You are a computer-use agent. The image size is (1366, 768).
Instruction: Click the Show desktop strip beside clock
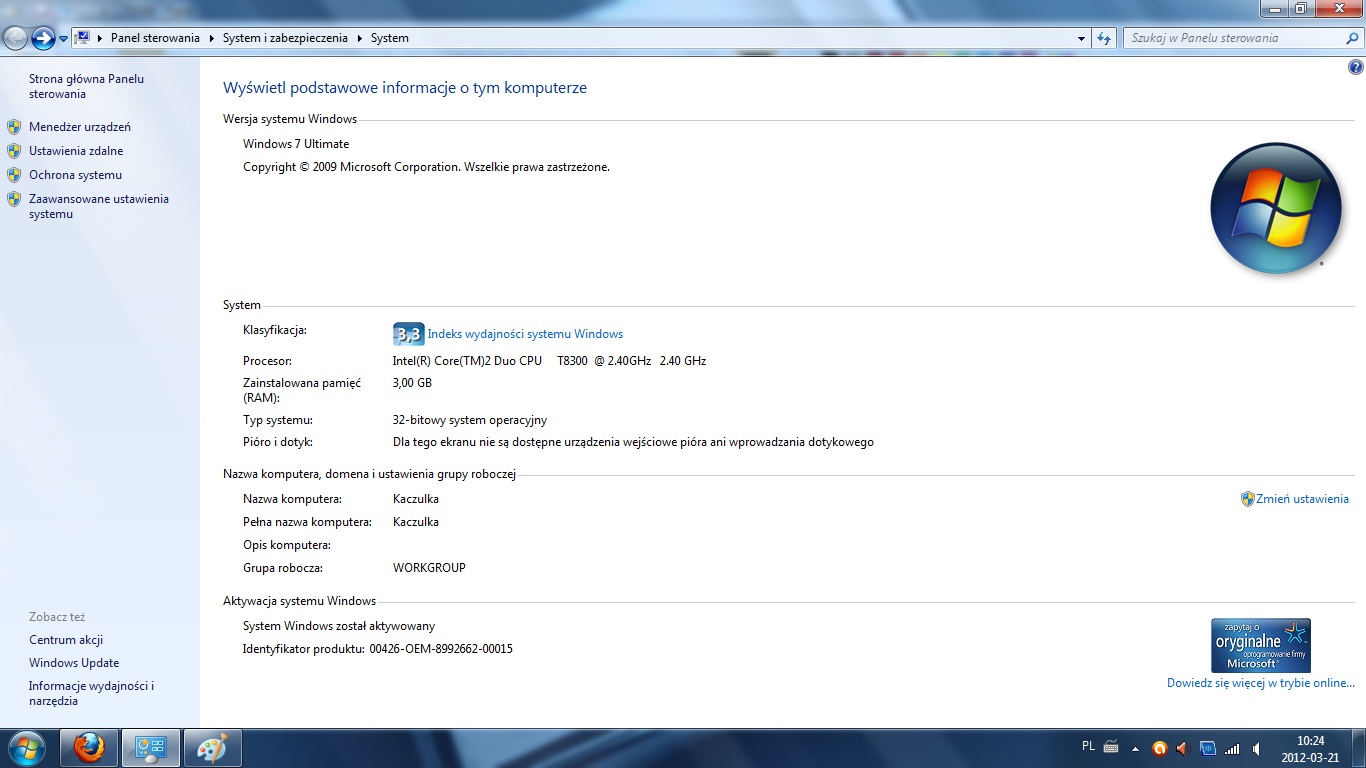point(1358,748)
